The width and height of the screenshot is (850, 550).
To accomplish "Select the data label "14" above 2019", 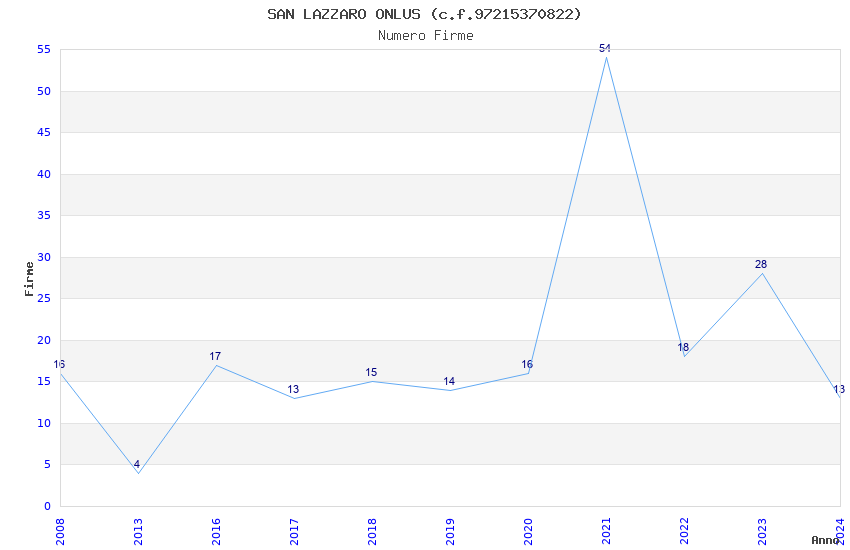I will [x=449, y=381].
